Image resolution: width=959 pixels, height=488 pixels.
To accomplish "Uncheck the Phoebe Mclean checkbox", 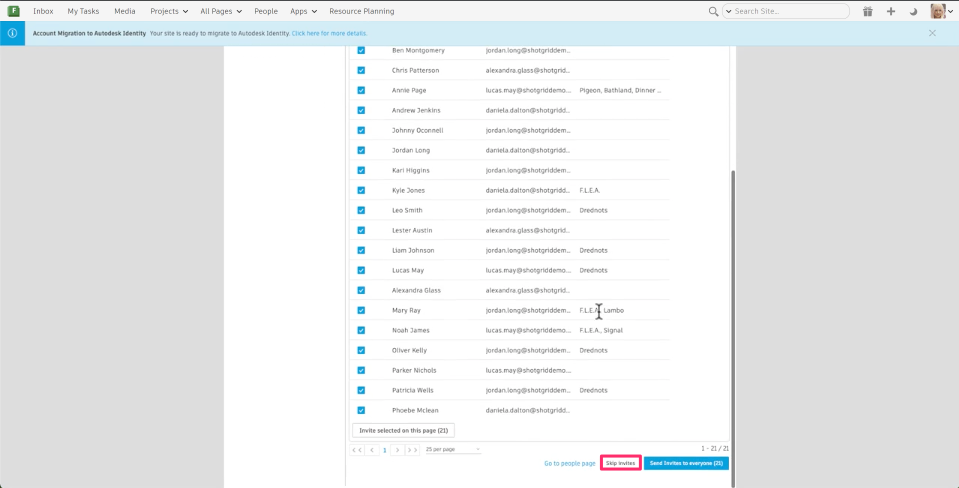I will [x=361, y=410].
